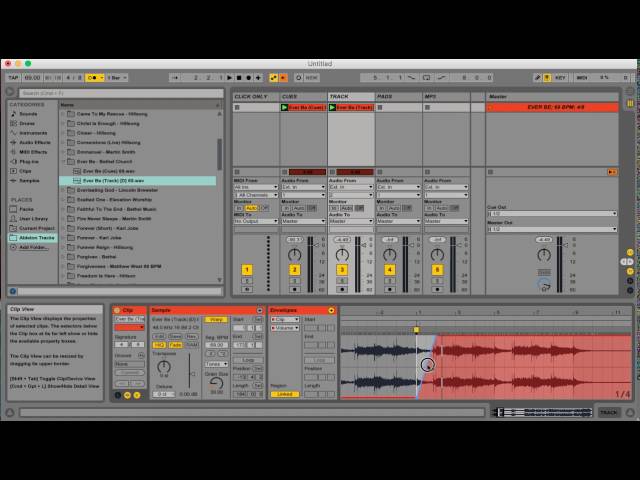Launch the Ever Be (Cues) clip

tap(284, 107)
